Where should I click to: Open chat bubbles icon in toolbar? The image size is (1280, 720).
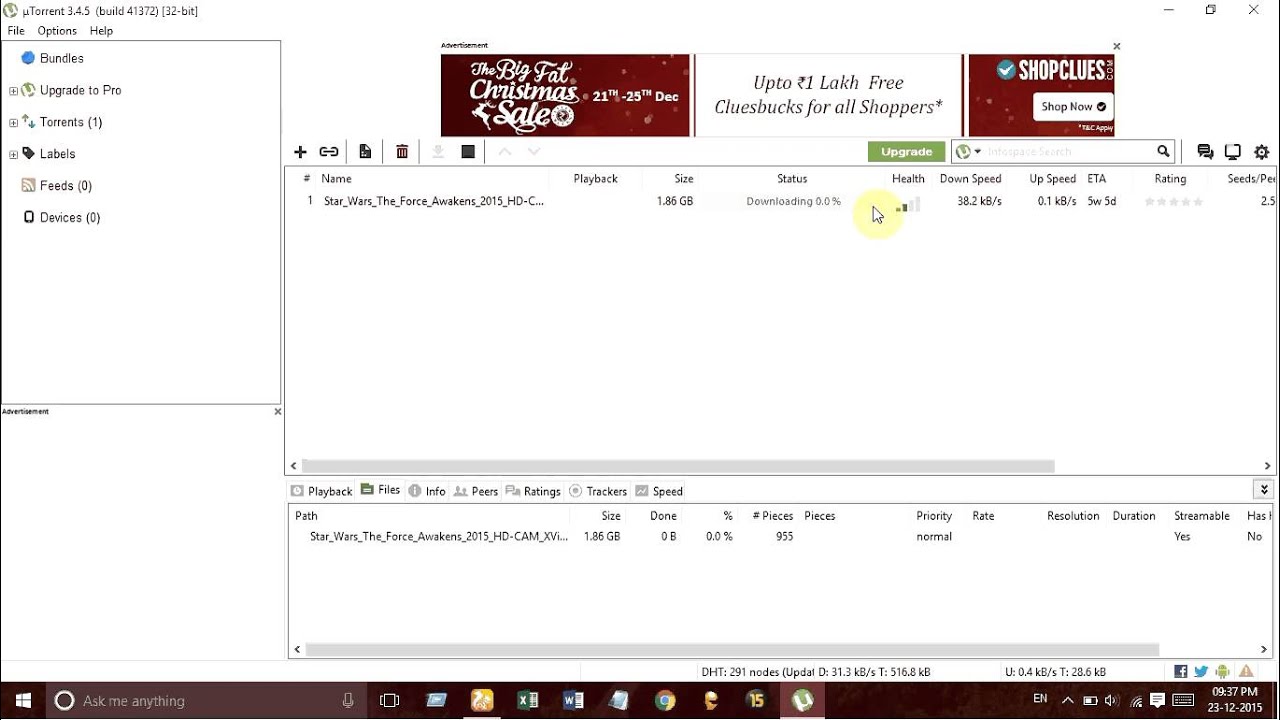click(1205, 152)
